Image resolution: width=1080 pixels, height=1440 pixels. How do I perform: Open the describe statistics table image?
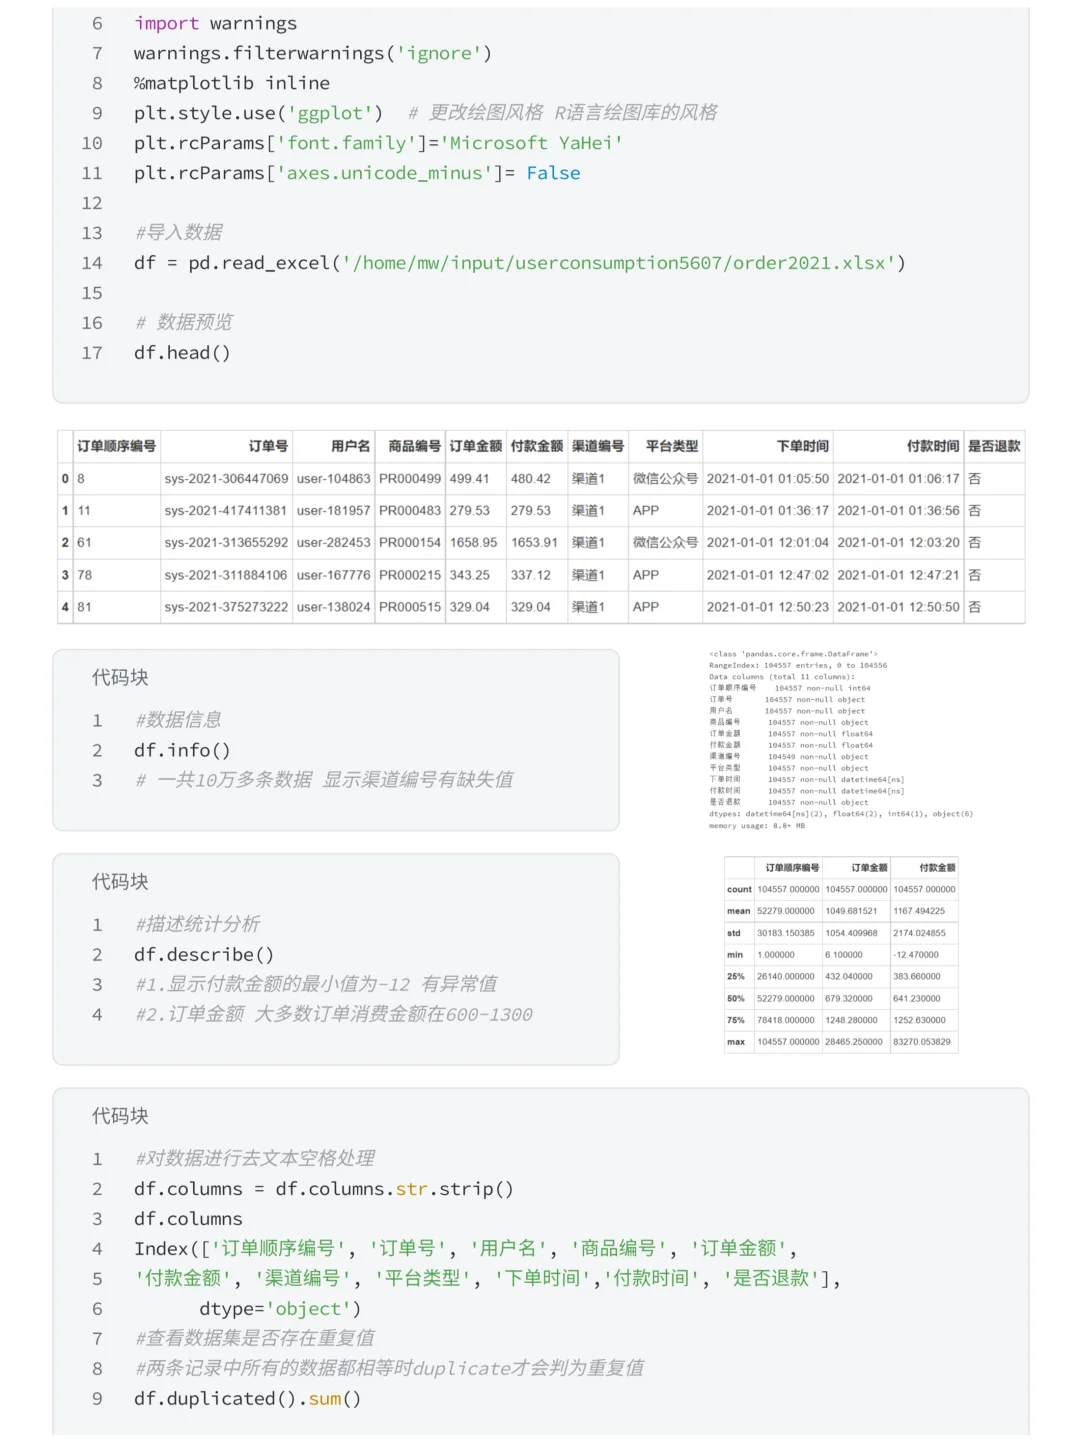point(841,955)
